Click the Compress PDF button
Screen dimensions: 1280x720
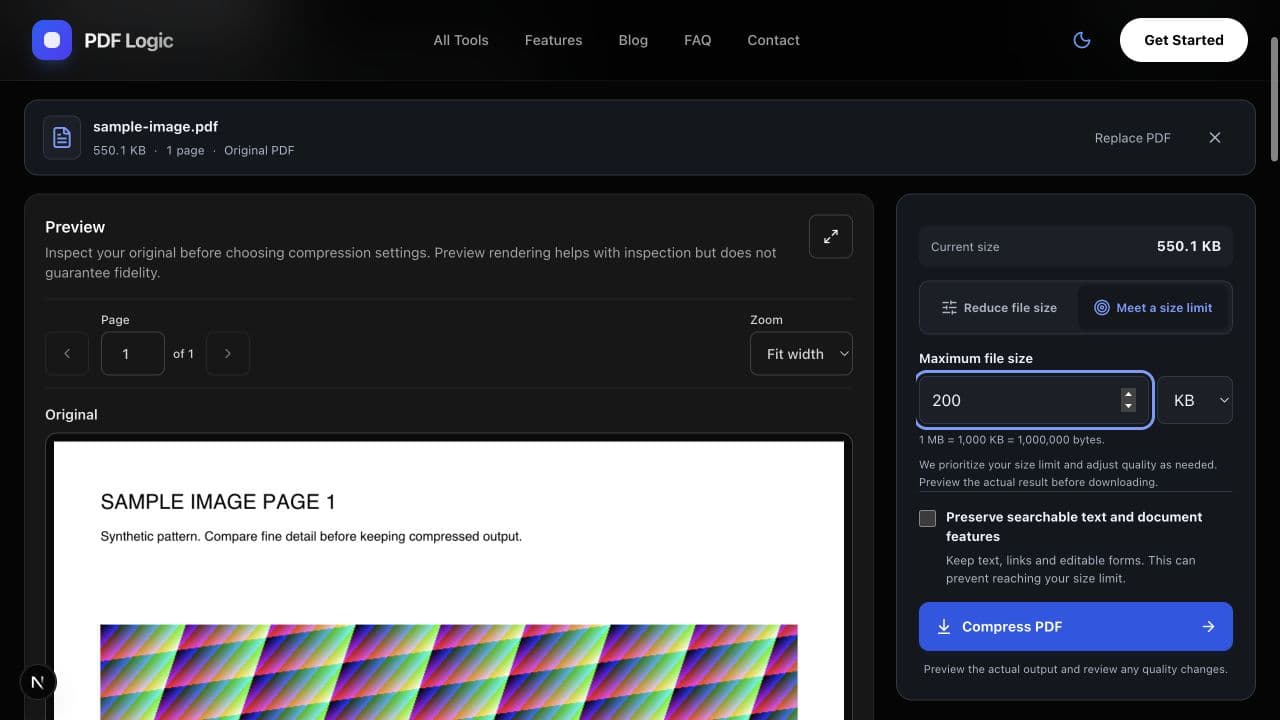[1076, 627]
